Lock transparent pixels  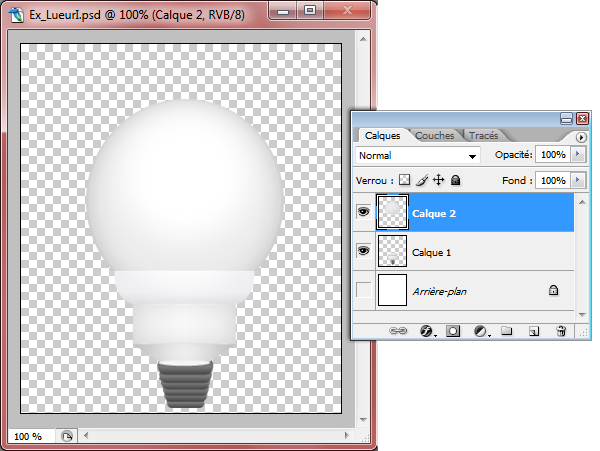405,181
